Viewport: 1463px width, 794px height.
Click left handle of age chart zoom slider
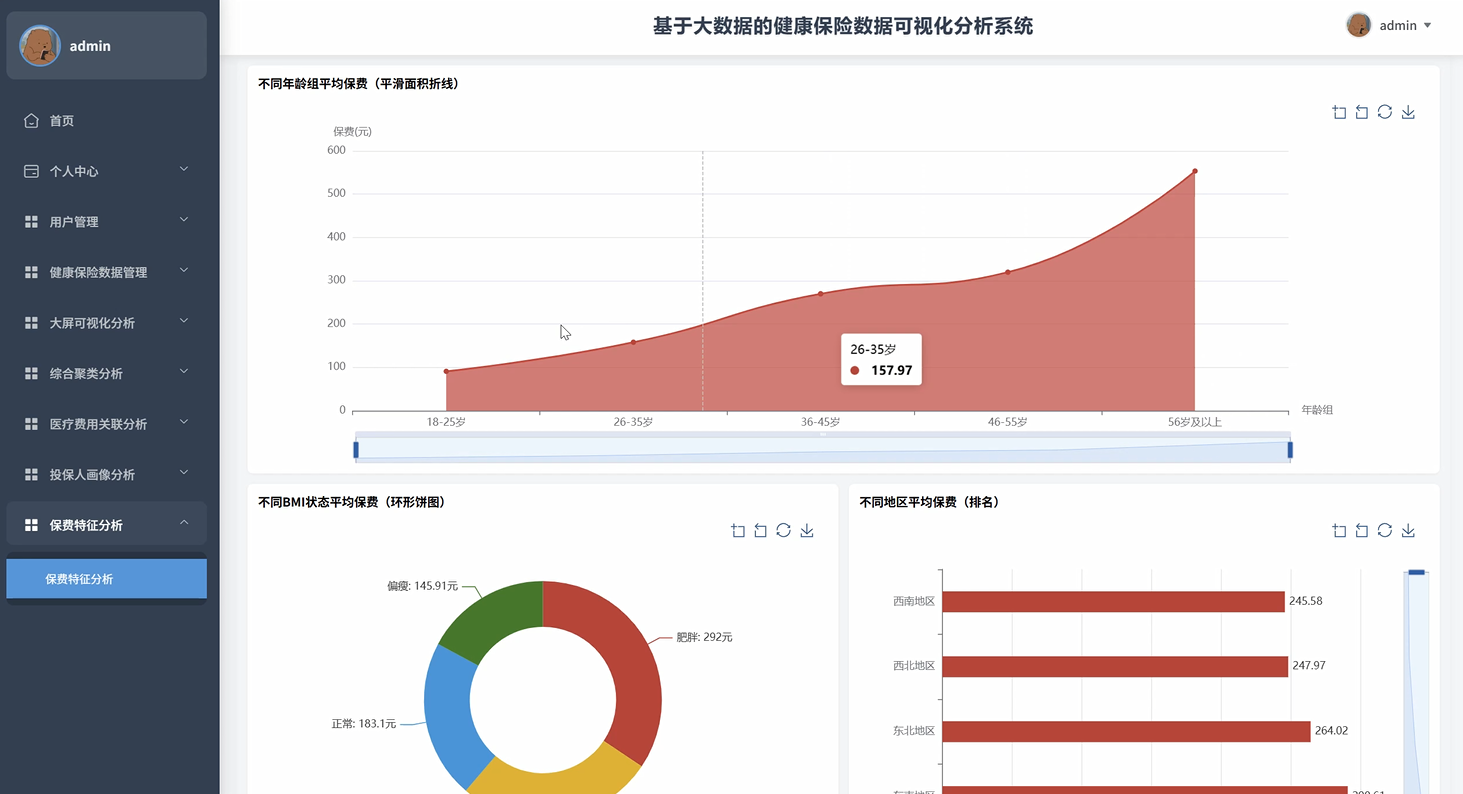356,450
